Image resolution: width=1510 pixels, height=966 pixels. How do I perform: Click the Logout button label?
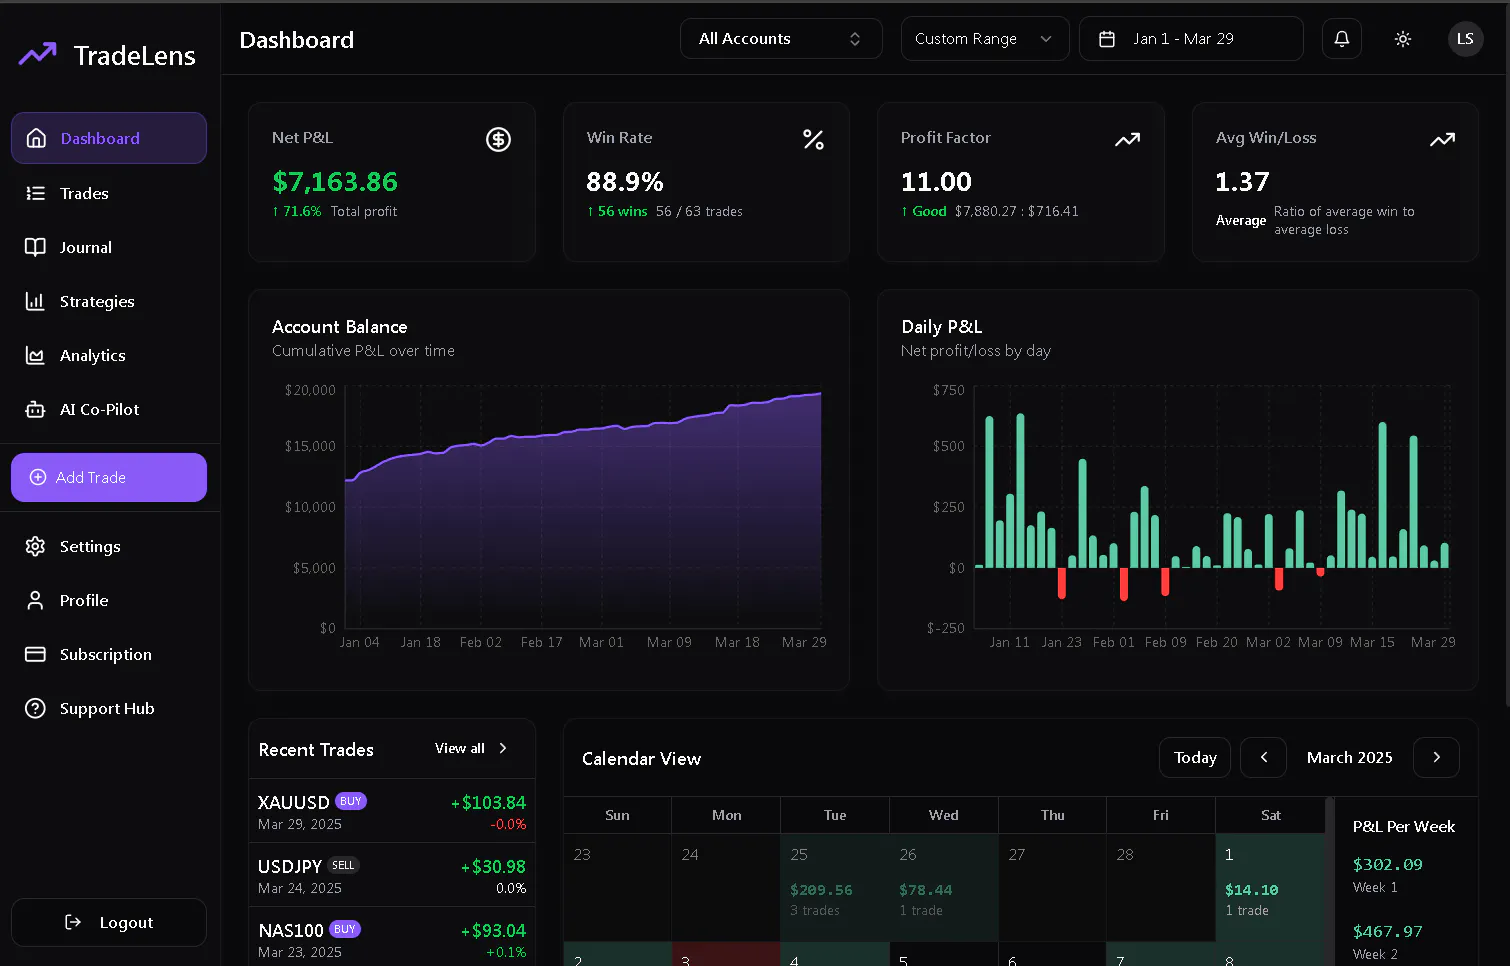126,922
